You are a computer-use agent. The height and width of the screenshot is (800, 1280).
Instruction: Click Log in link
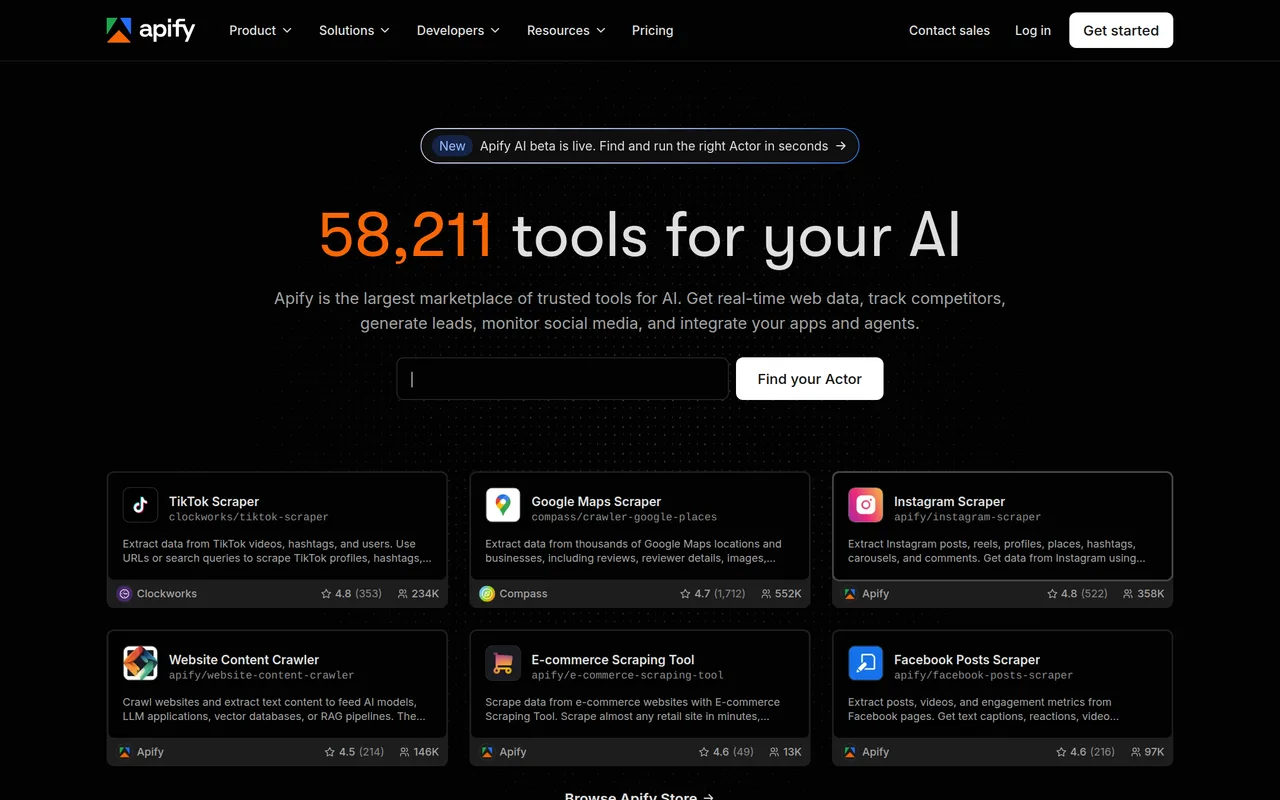[1033, 30]
